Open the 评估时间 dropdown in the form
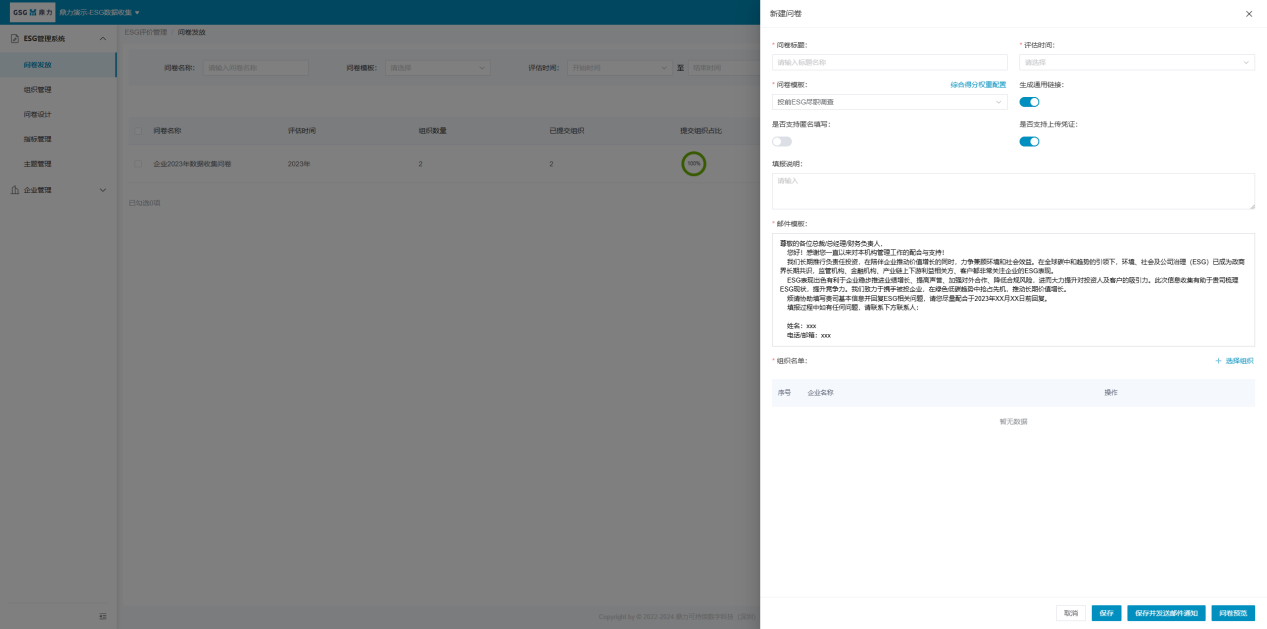The image size is (1267, 629). (1136, 62)
